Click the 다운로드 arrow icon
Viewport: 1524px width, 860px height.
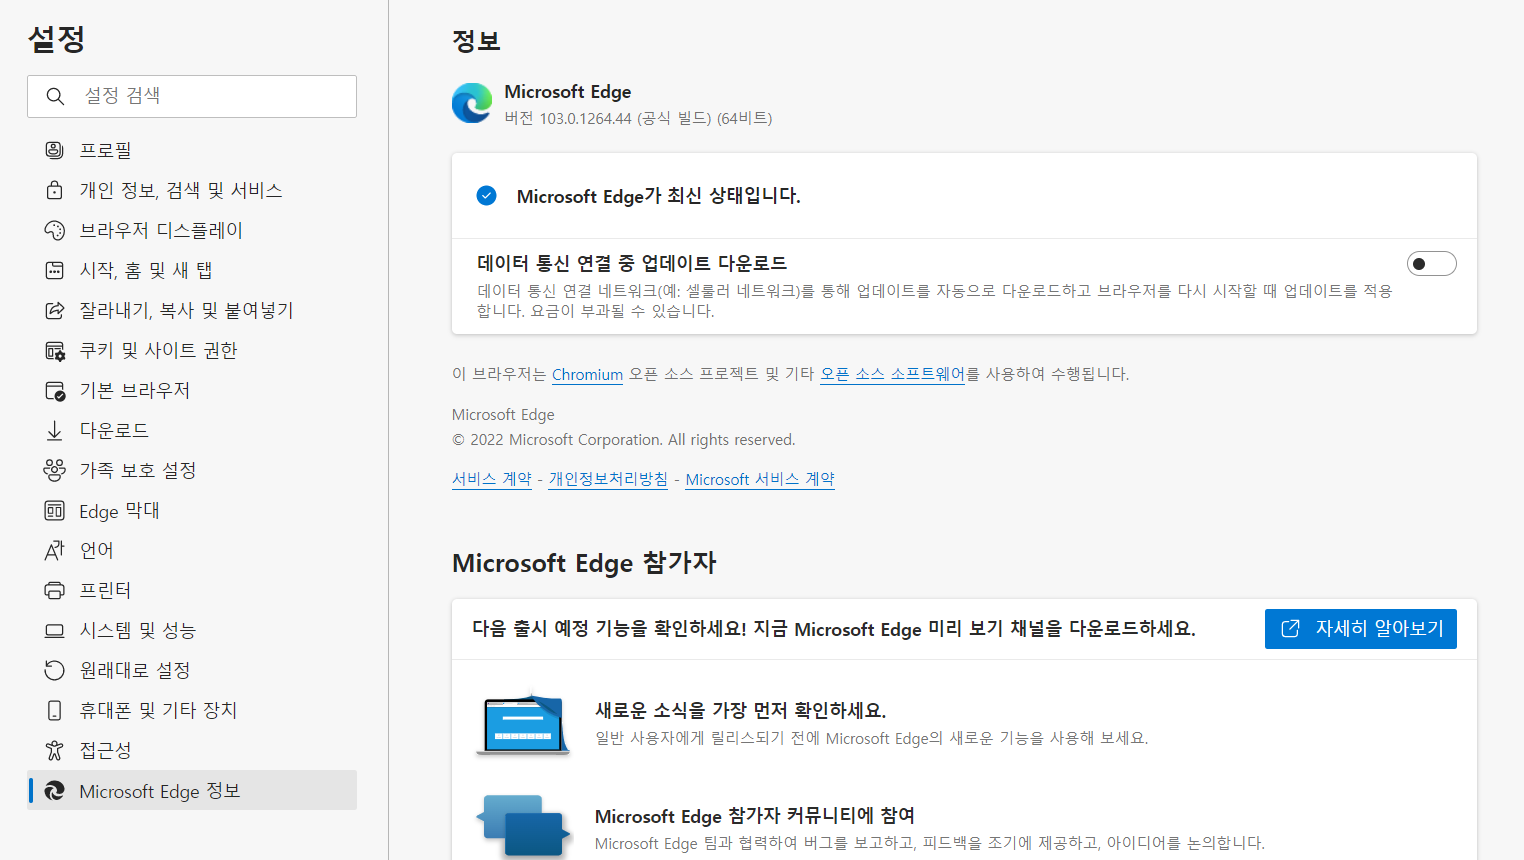[x=54, y=430]
